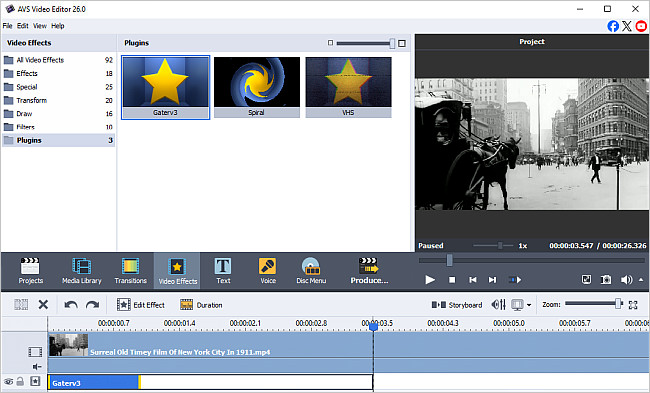Viewport: 650px width, 393px height.
Task: Switch to Transitions panel
Action: [x=131, y=271]
